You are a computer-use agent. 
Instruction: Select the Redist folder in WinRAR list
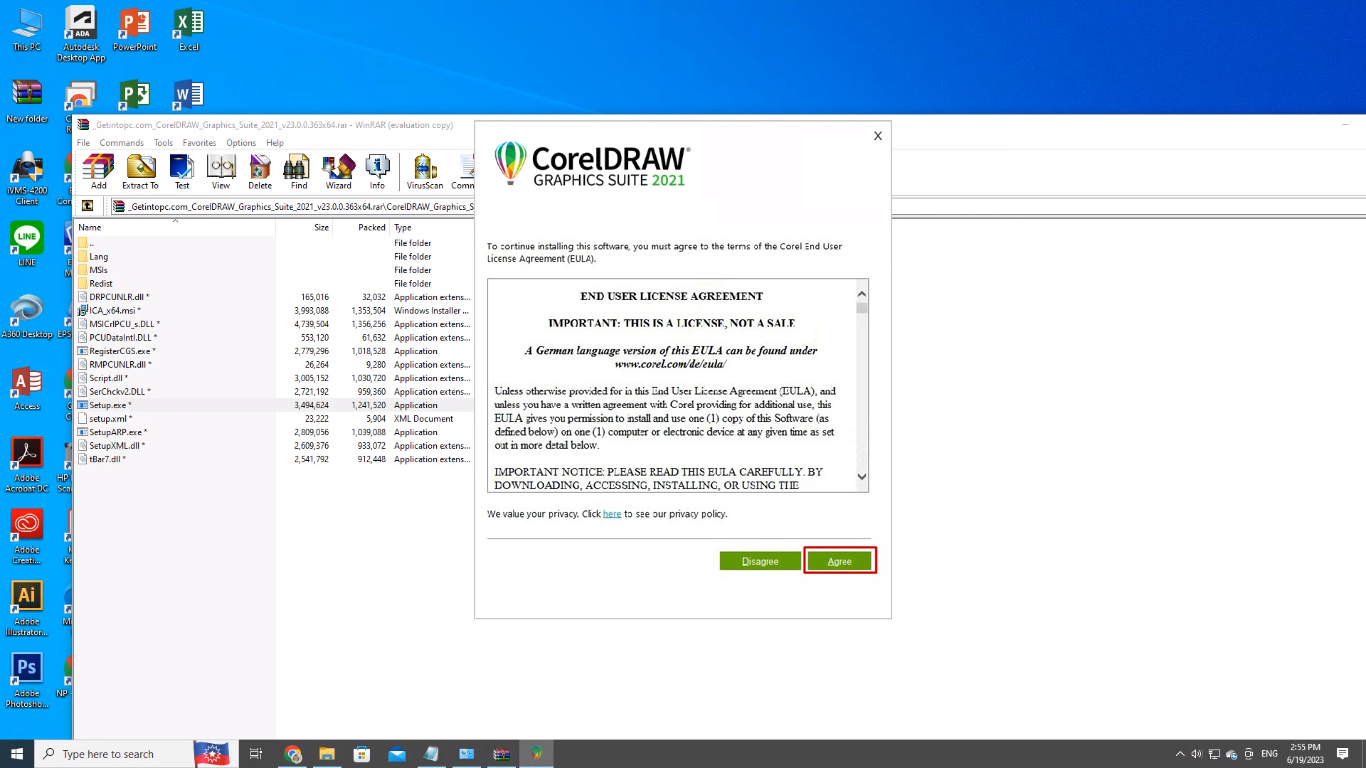pos(100,284)
